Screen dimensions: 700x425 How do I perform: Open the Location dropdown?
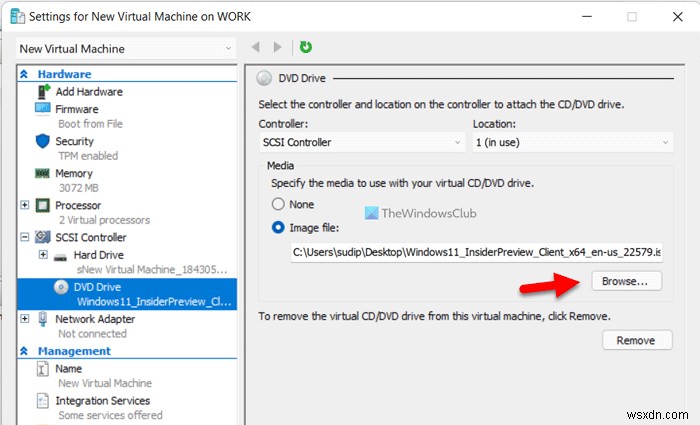(x=573, y=142)
